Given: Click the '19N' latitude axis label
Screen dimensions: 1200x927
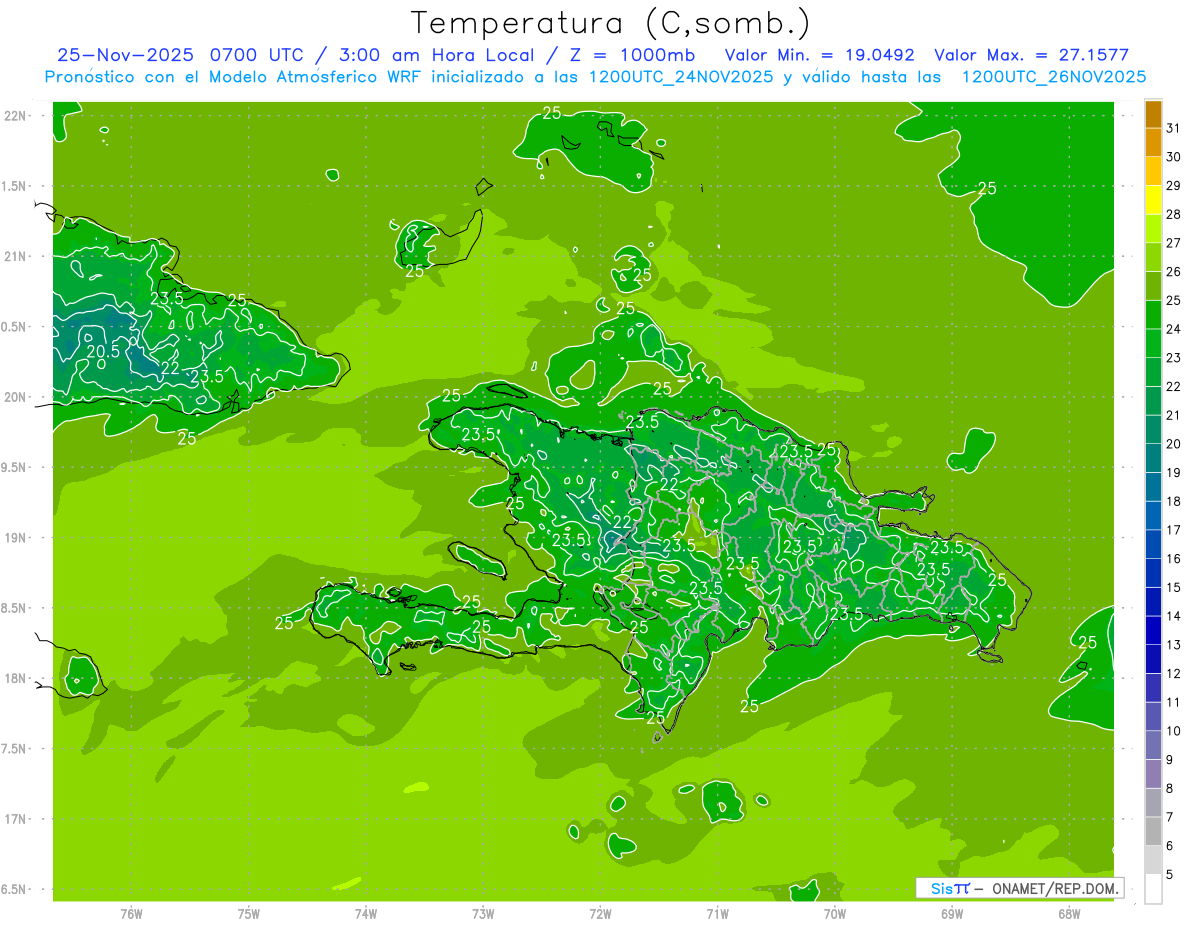Looking at the screenshot, I should tap(15, 538).
